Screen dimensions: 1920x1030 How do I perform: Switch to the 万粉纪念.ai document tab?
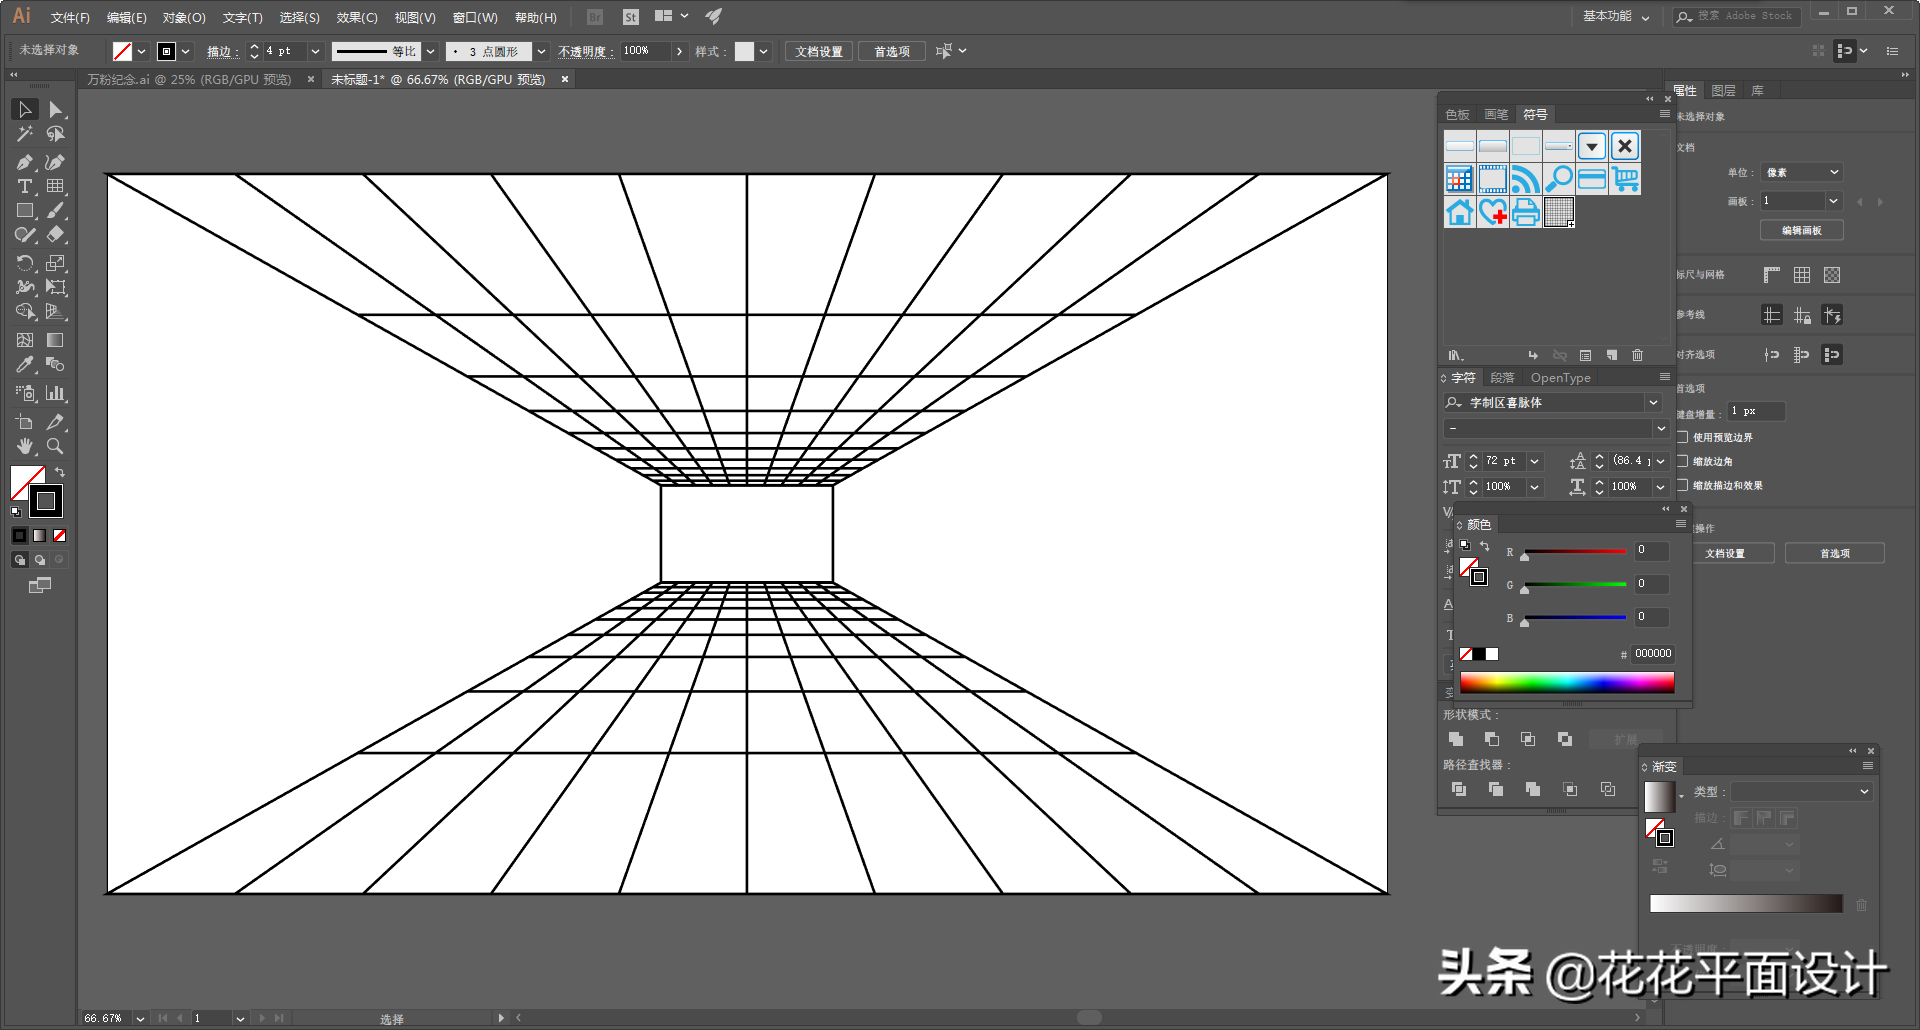[x=189, y=79]
